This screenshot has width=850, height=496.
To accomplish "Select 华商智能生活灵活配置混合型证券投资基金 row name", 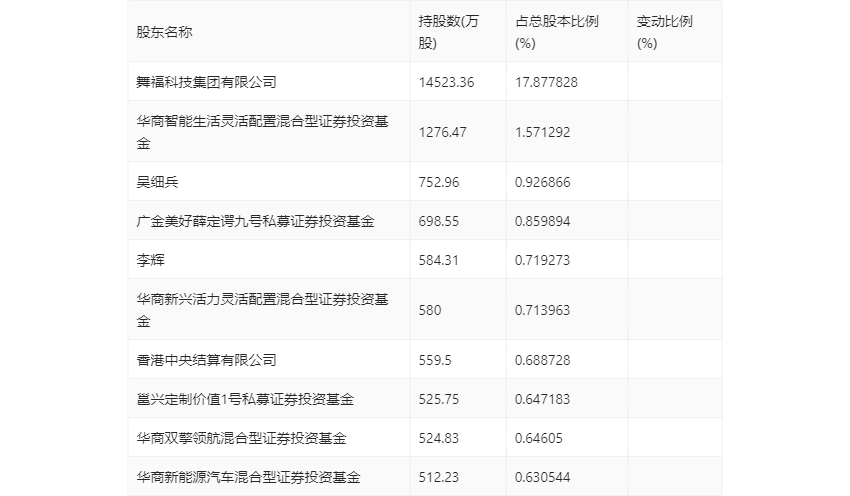I will (x=262, y=132).
